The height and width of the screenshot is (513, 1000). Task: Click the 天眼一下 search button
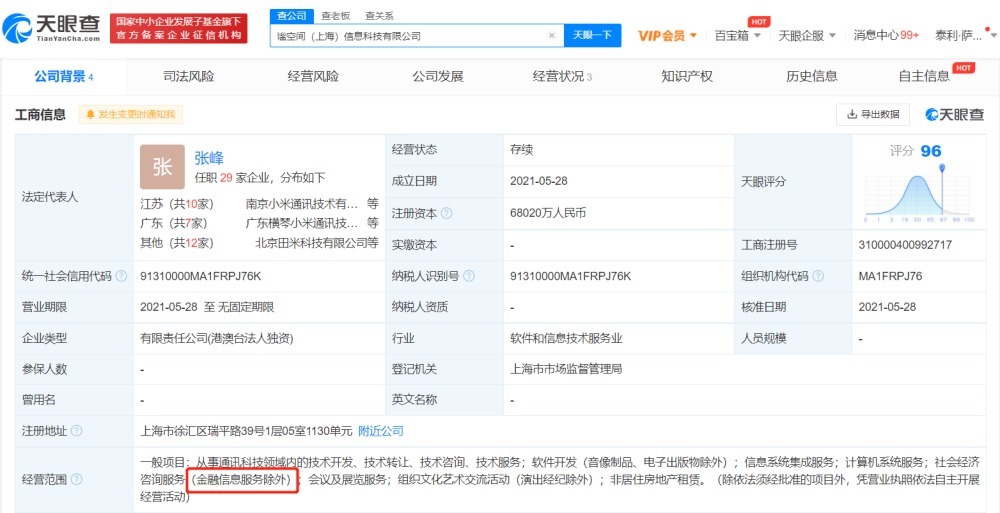[x=592, y=36]
